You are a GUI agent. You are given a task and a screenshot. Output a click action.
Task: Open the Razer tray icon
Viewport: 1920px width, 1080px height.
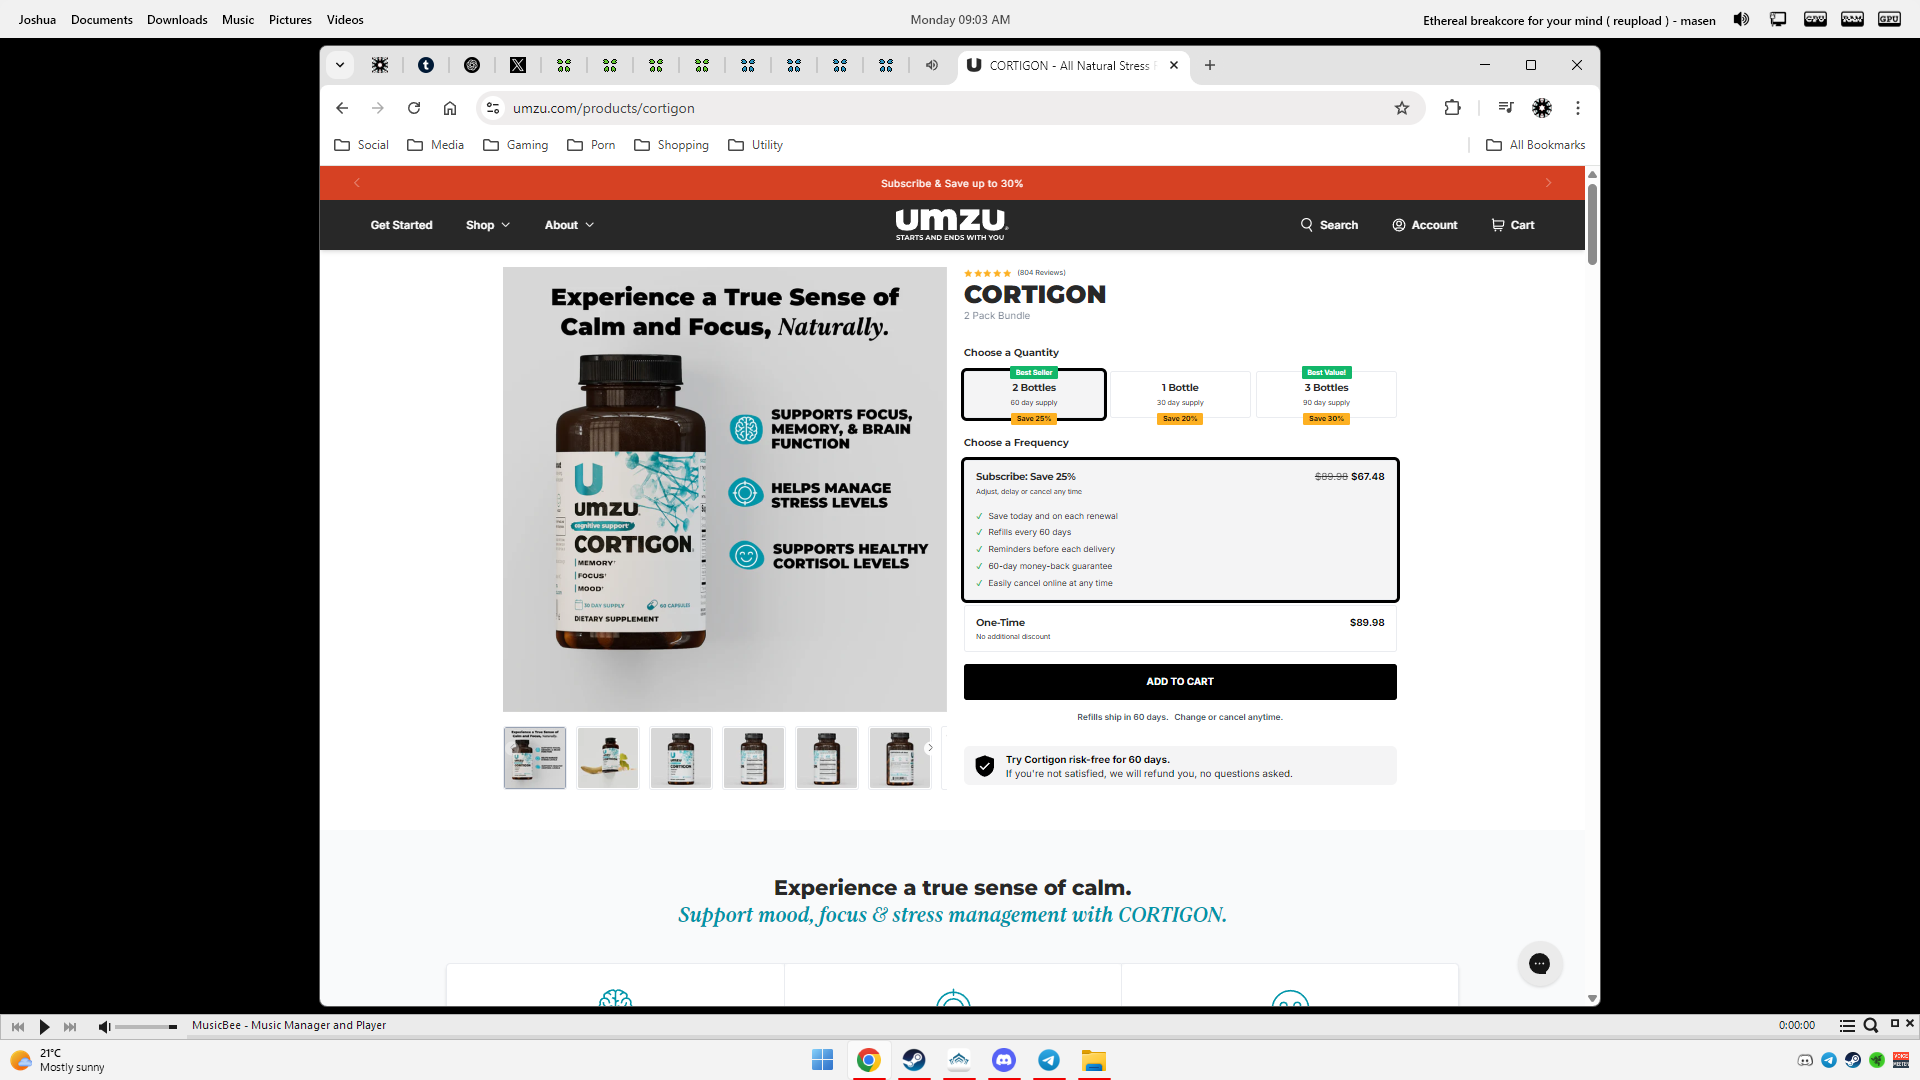[x=1877, y=1060]
